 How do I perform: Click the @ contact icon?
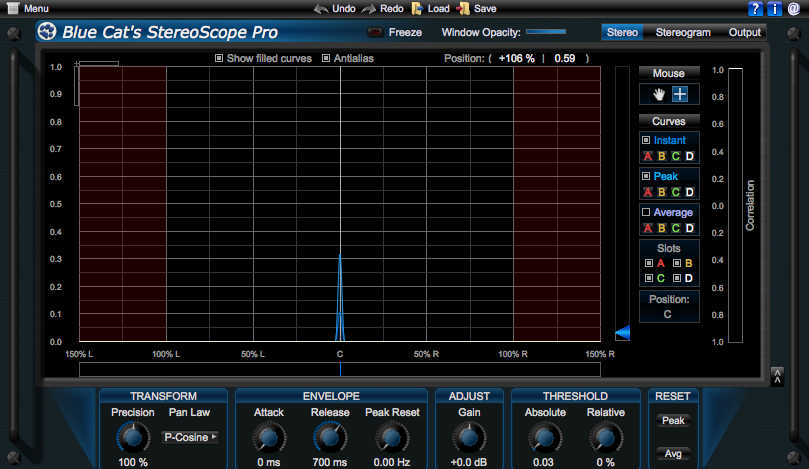pos(794,9)
